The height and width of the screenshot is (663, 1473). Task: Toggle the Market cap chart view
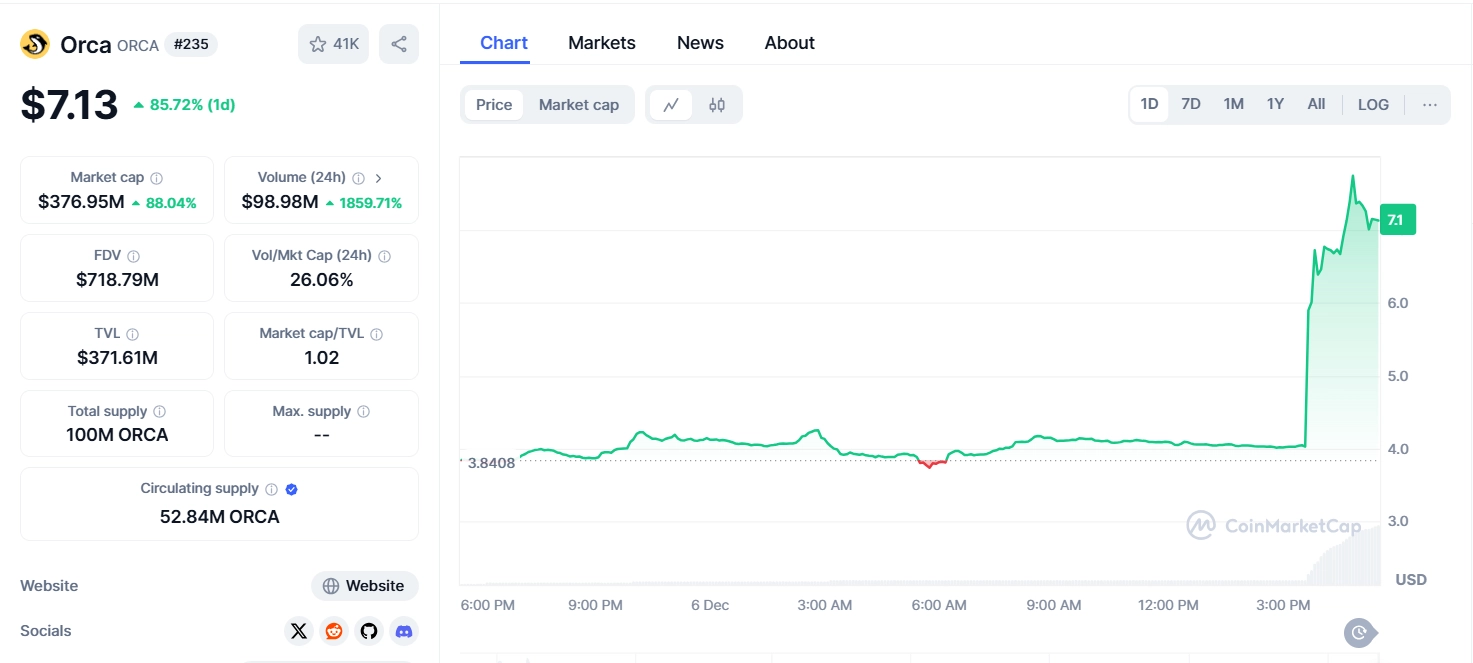pos(579,104)
